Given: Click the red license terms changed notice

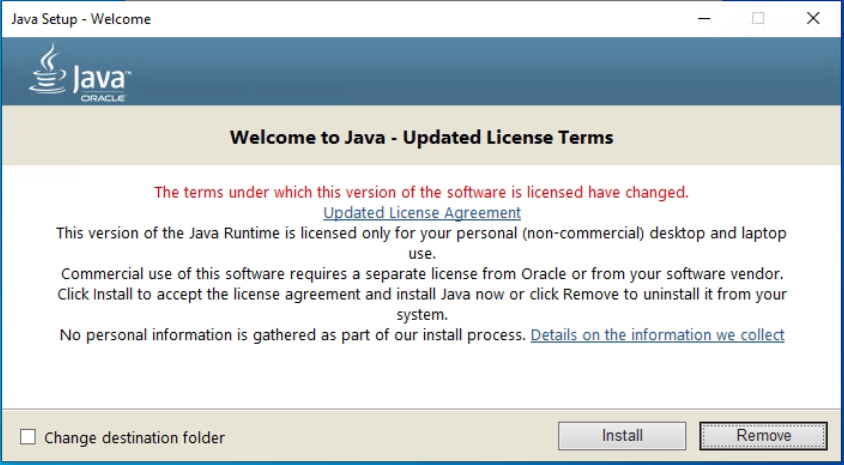Looking at the screenshot, I should coord(421,192).
